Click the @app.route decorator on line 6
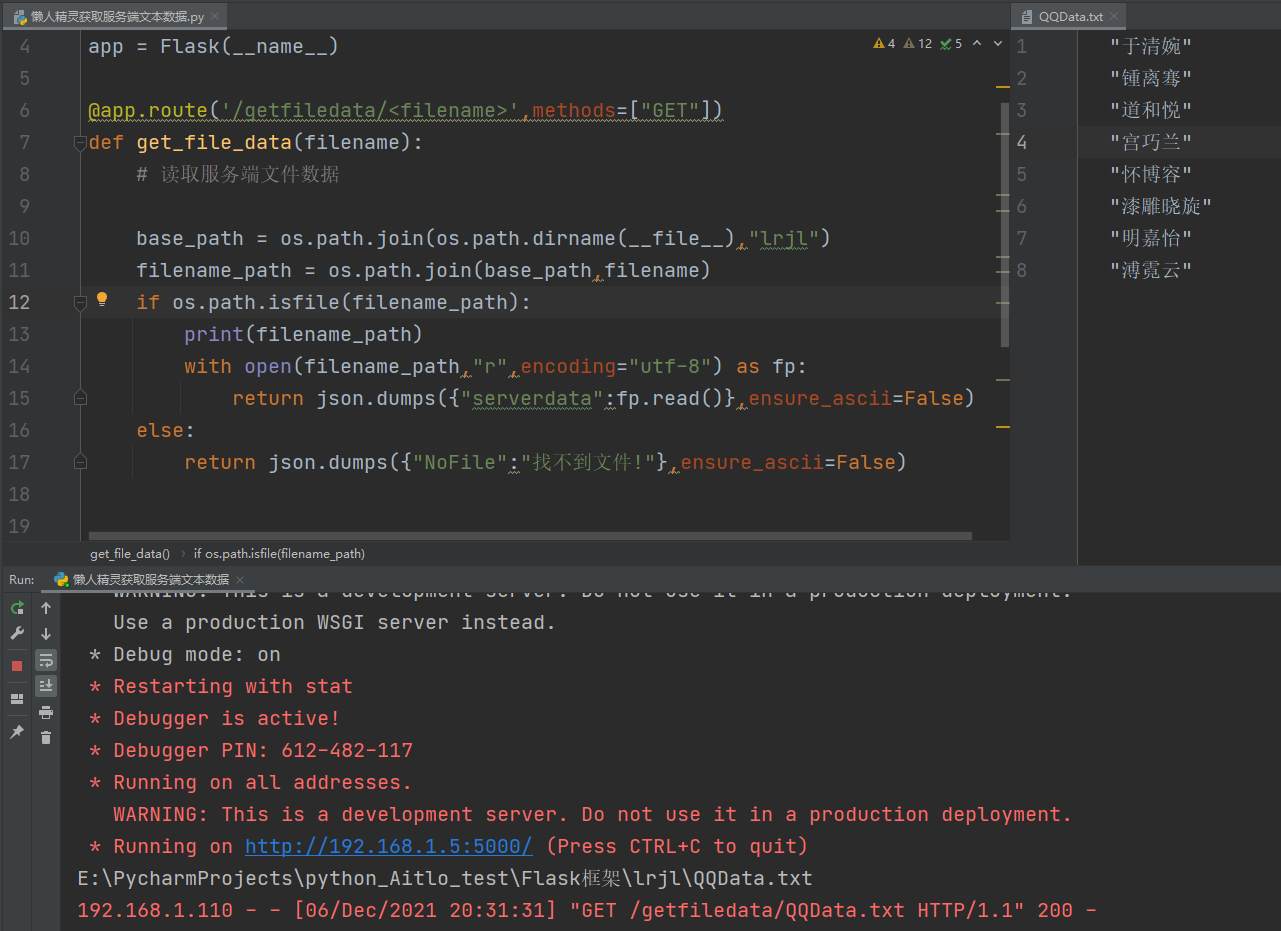1281x931 pixels. tap(148, 110)
